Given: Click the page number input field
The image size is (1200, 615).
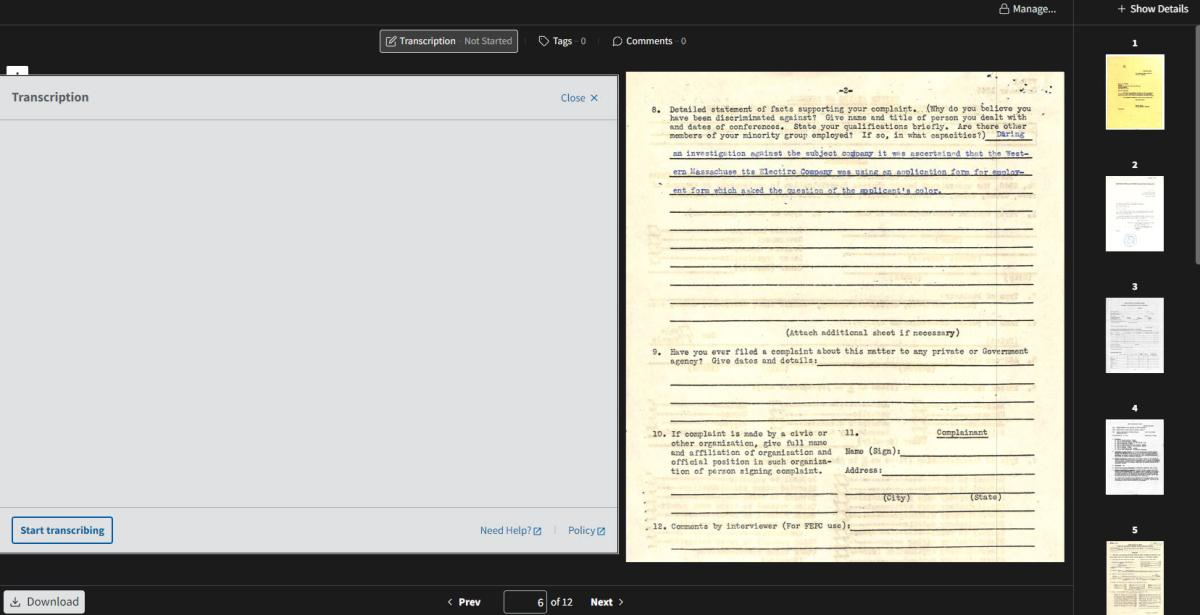Looking at the screenshot, I should [525, 602].
